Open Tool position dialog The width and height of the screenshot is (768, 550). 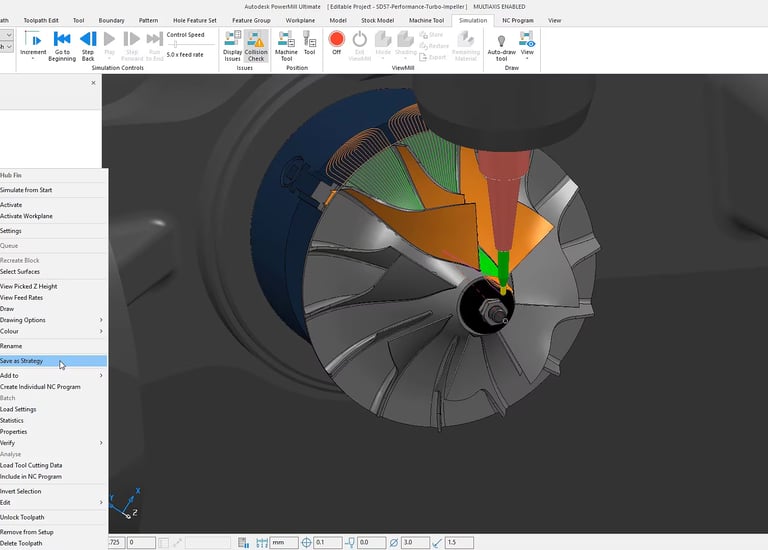pos(310,42)
